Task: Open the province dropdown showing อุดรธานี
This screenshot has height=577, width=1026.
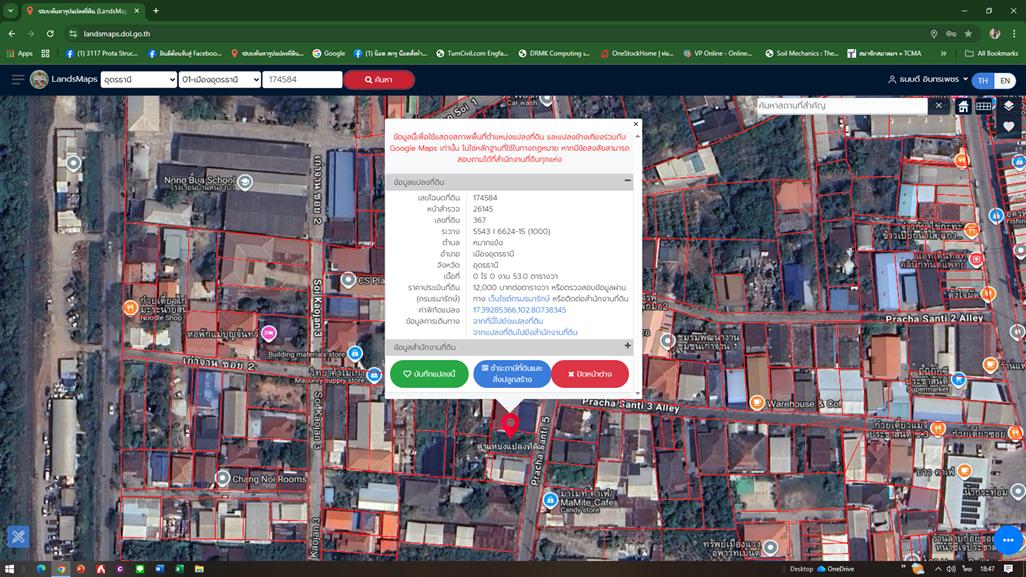Action: (138, 80)
